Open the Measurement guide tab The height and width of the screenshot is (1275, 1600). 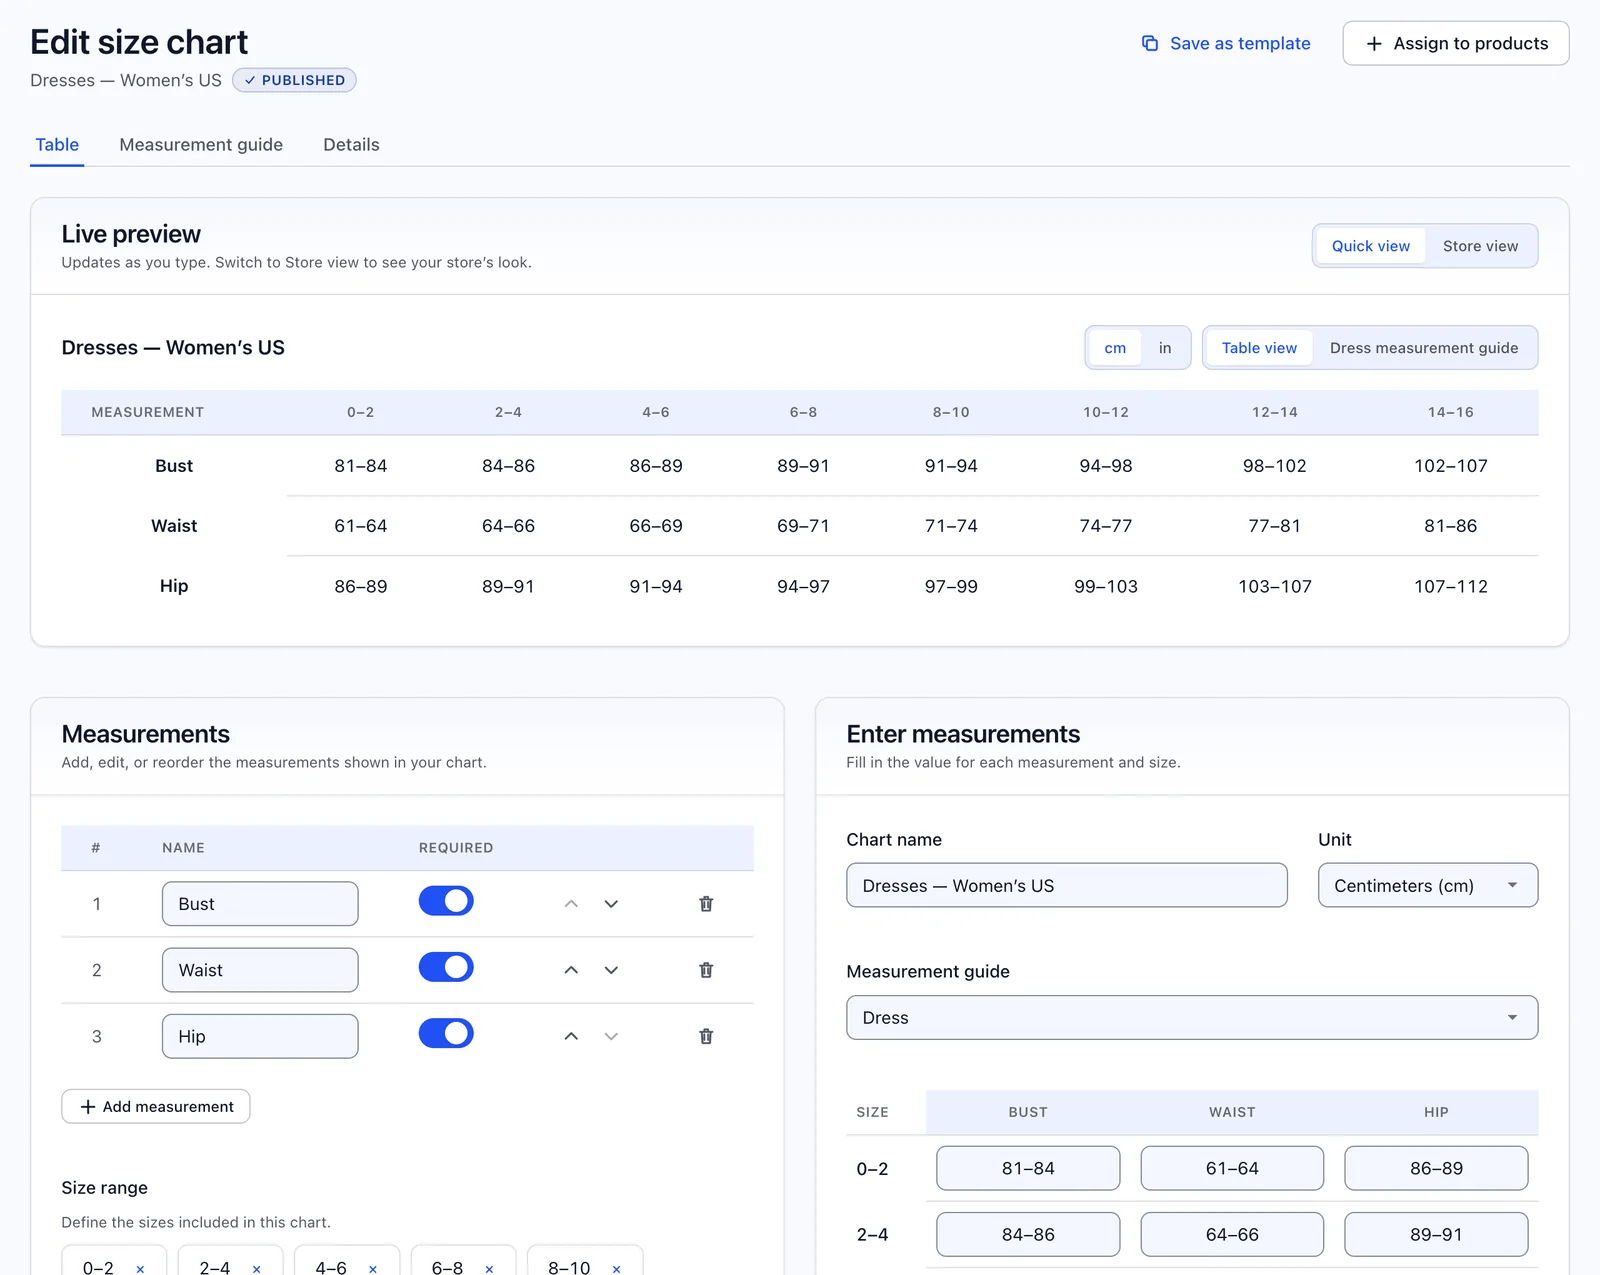tap(201, 145)
